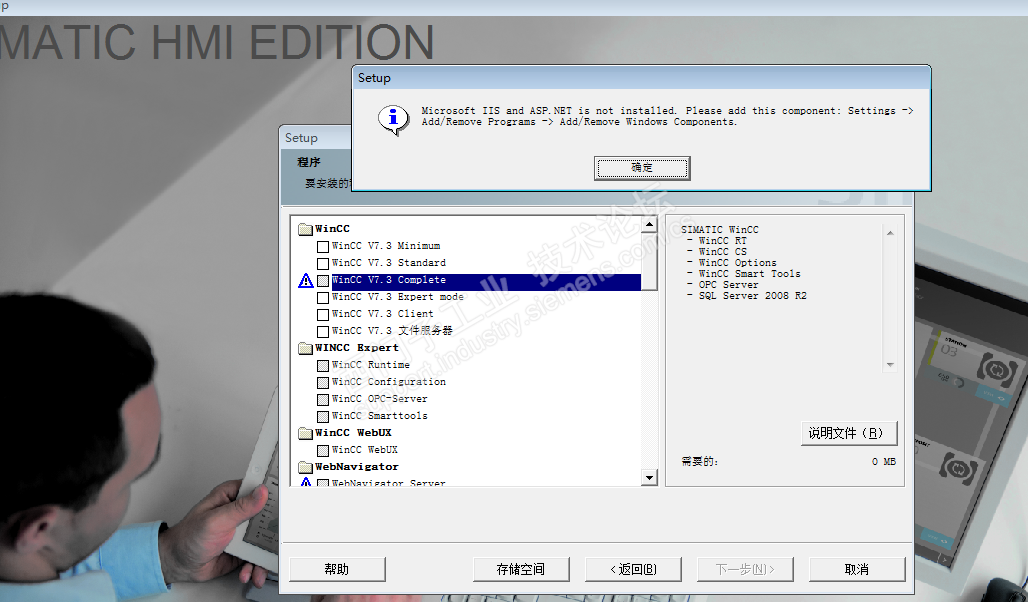Check WinCC V7.3 文件服务器 checkbox
Viewport: 1028px width, 602px height.
click(x=323, y=332)
